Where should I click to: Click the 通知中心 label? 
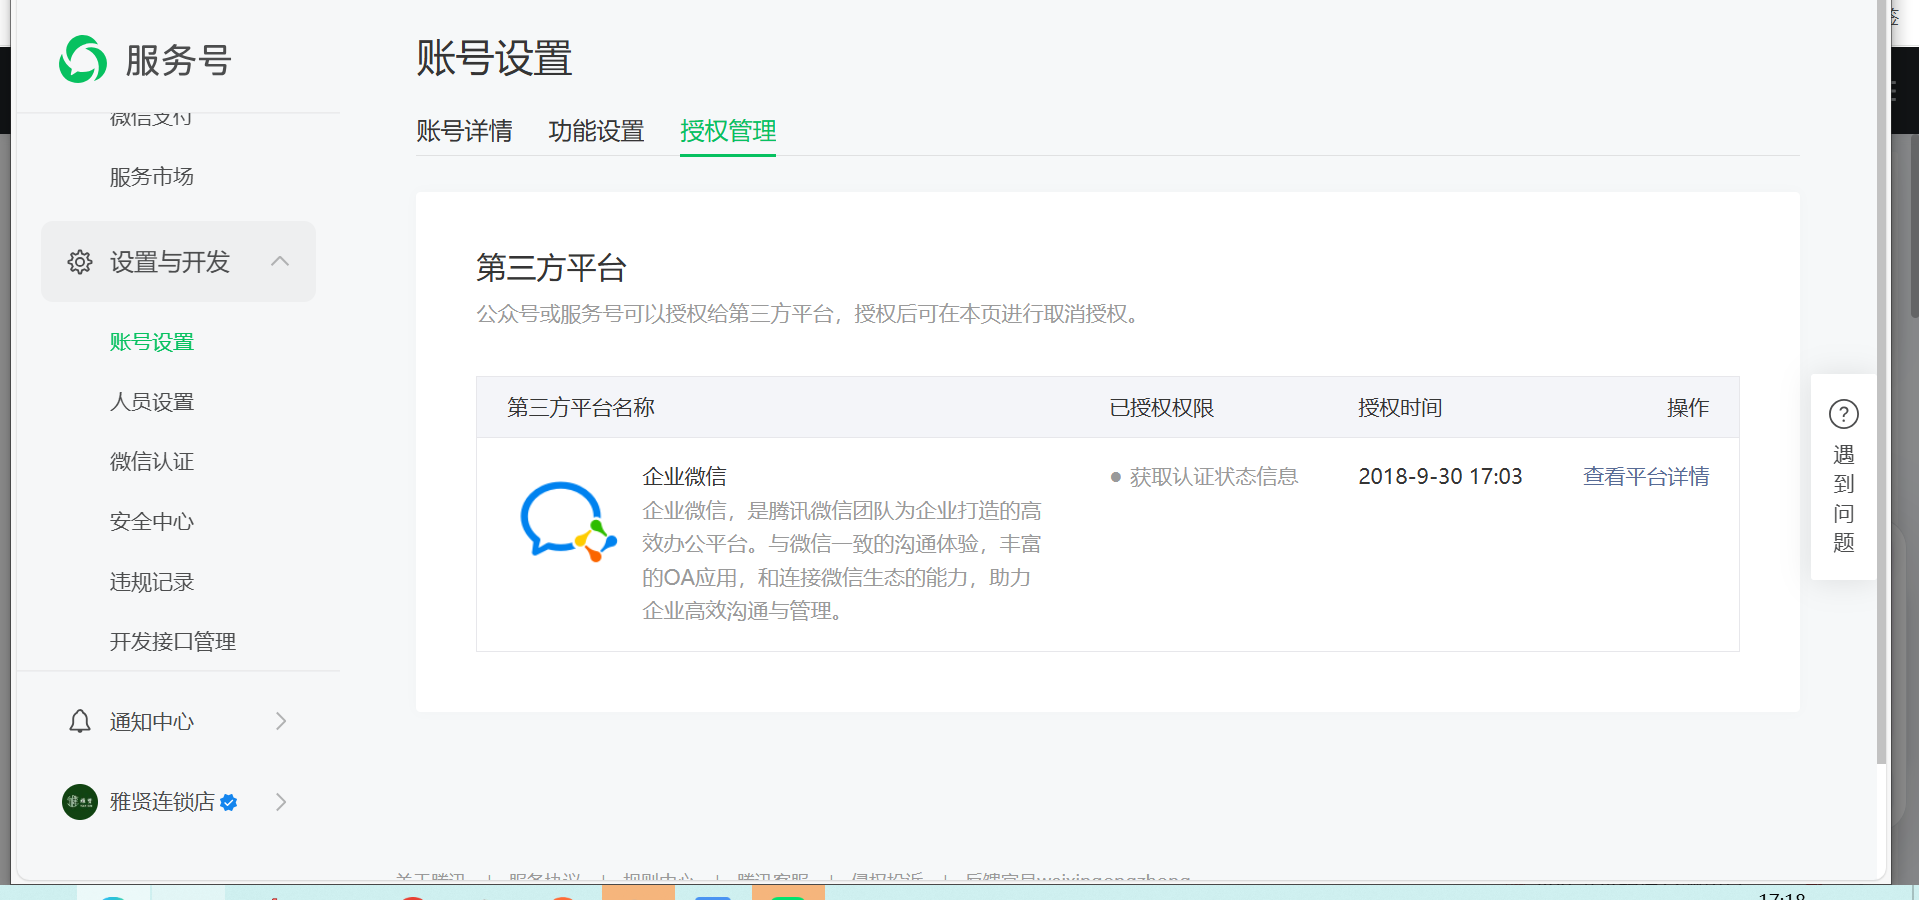point(152,721)
